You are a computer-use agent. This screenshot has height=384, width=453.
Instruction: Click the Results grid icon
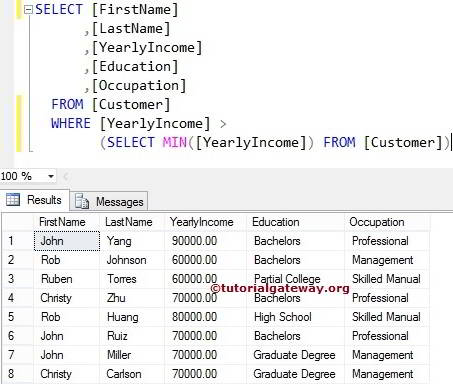[13, 199]
